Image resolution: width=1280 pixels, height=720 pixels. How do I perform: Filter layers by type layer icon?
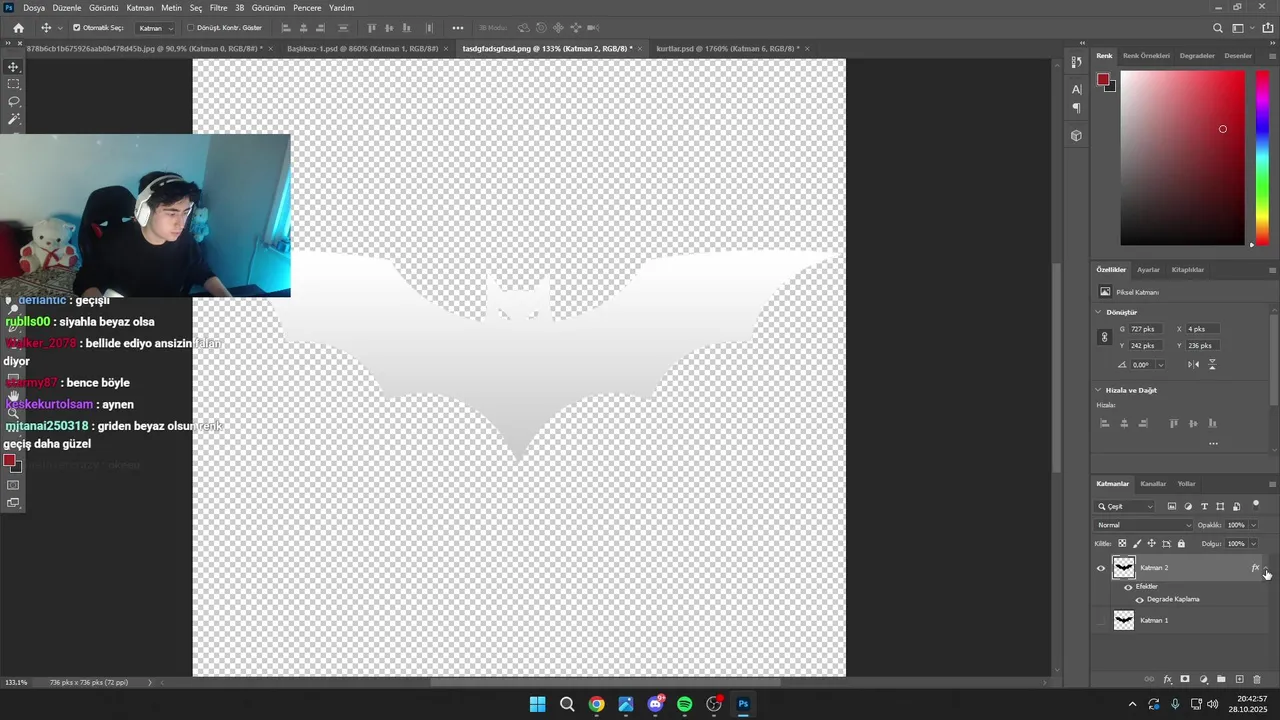[1204, 507]
